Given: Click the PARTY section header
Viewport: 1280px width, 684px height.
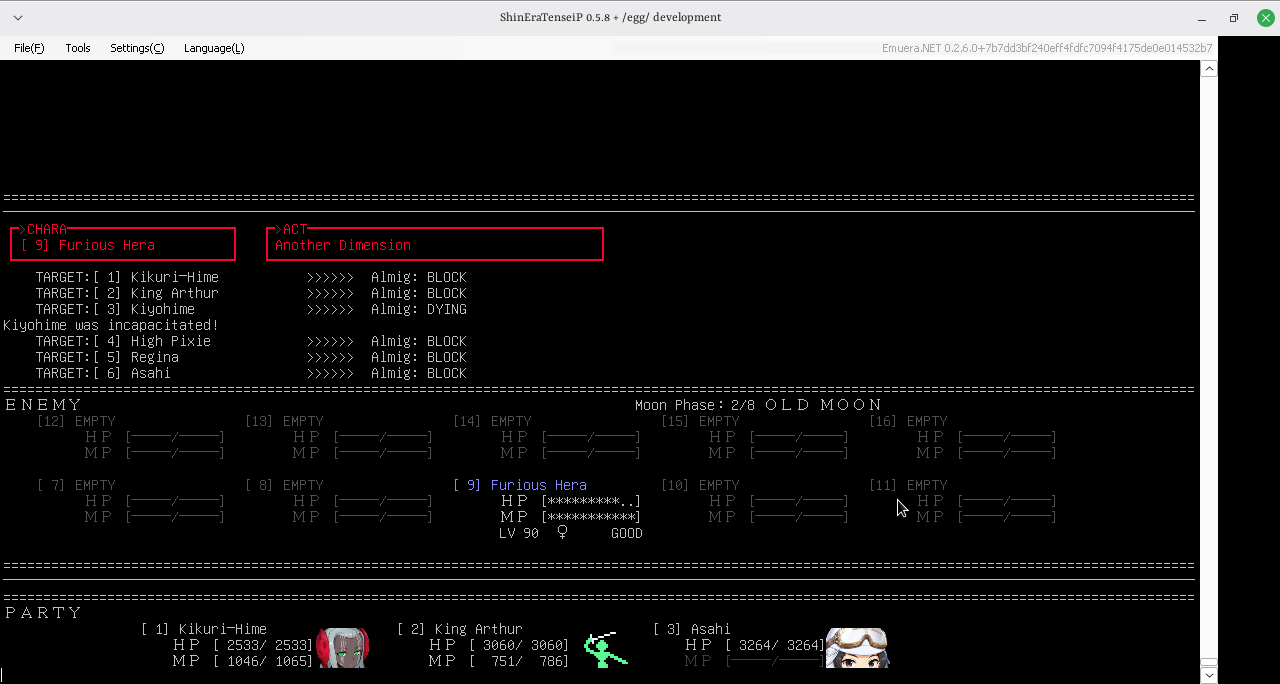Looking at the screenshot, I should click(x=44, y=613).
